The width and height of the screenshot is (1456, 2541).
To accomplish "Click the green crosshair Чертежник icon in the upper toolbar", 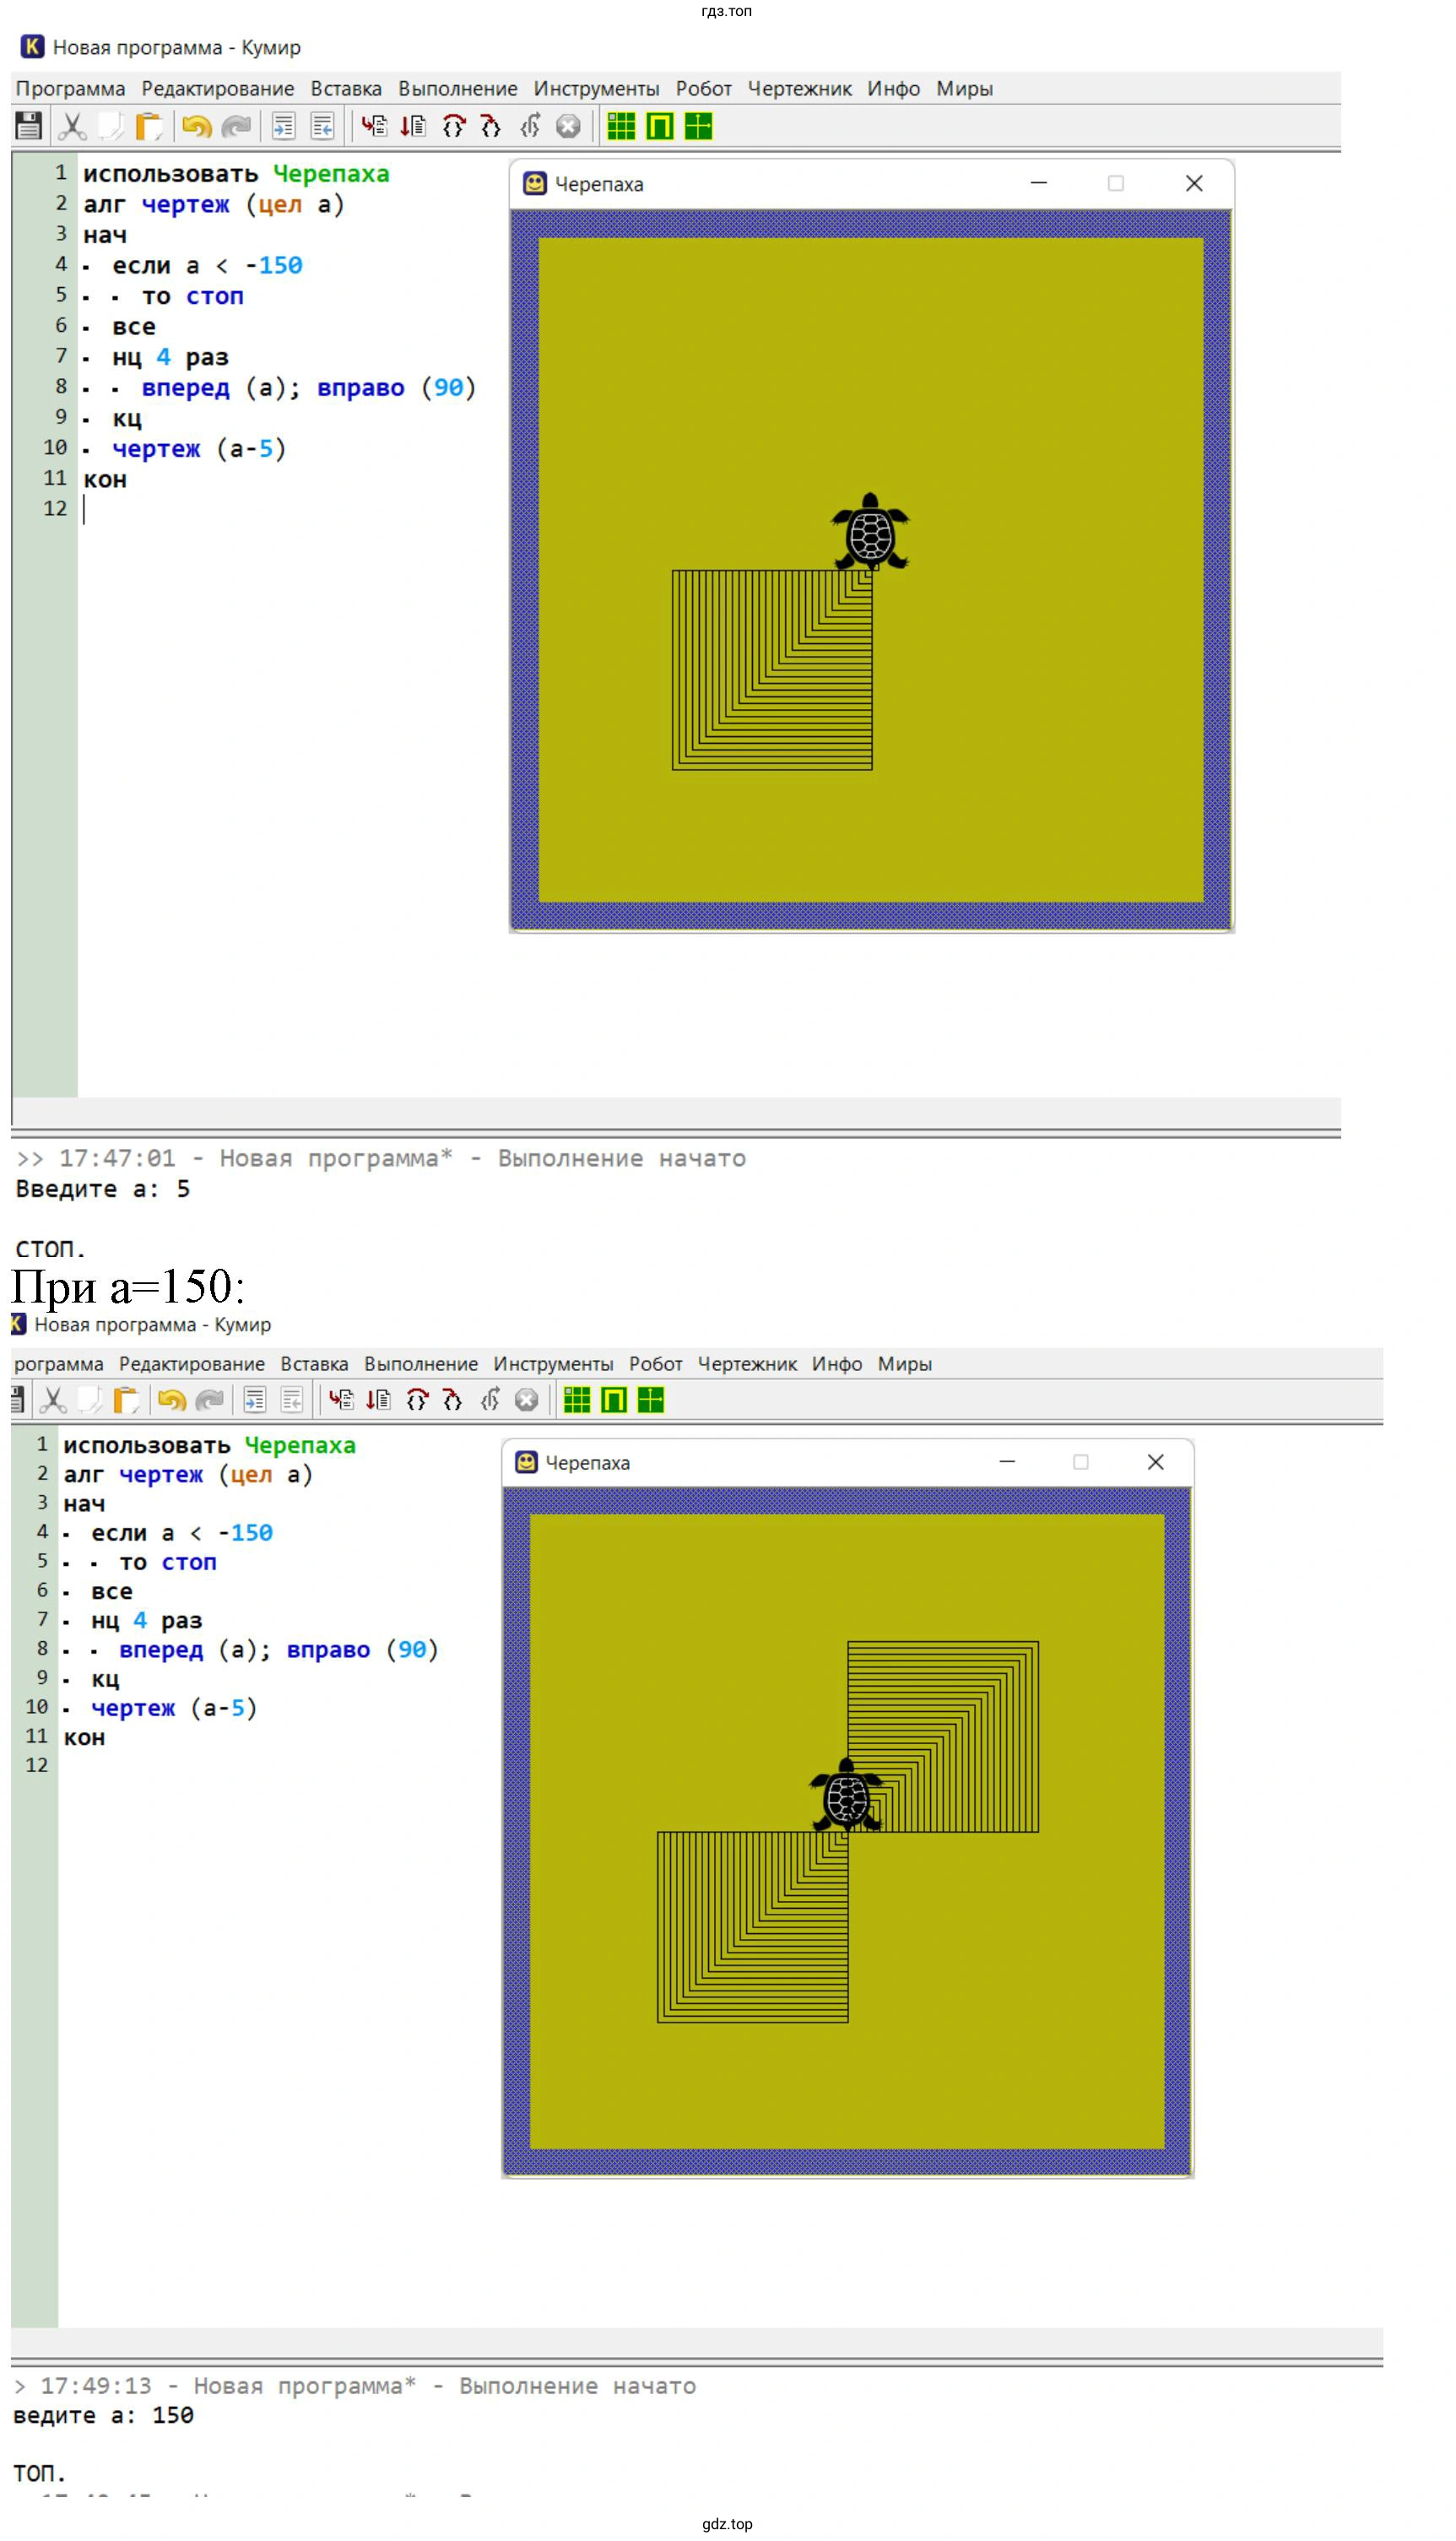I will pyautogui.click(x=698, y=126).
